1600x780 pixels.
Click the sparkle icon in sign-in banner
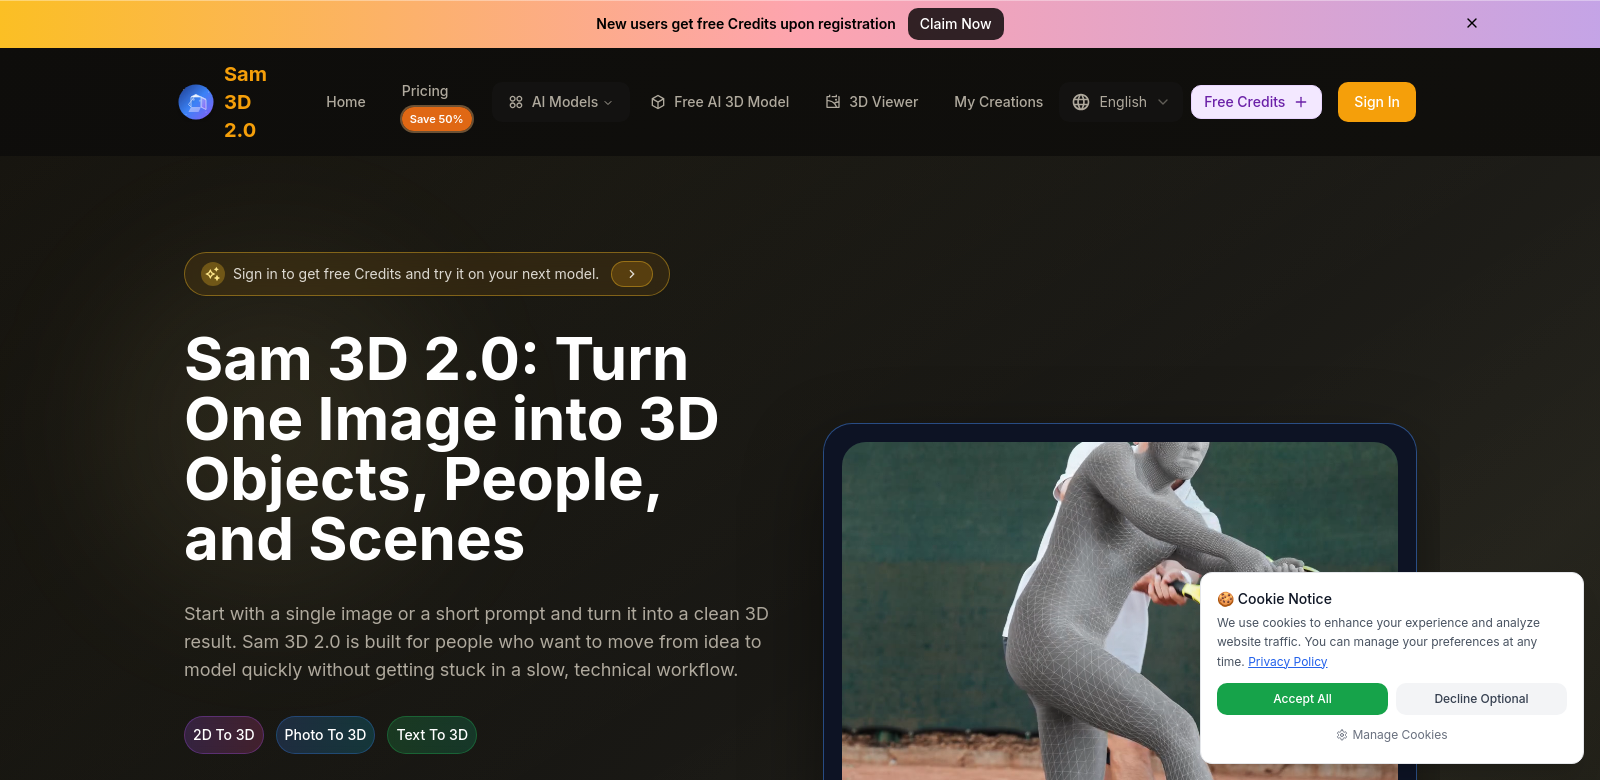(213, 274)
